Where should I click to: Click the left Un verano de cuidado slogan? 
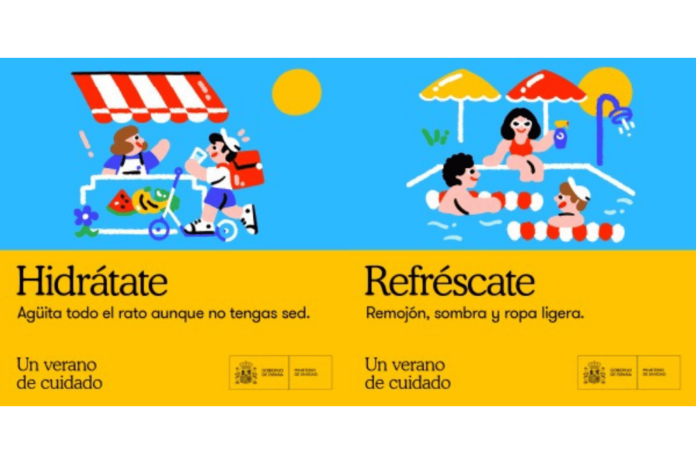[59, 373]
